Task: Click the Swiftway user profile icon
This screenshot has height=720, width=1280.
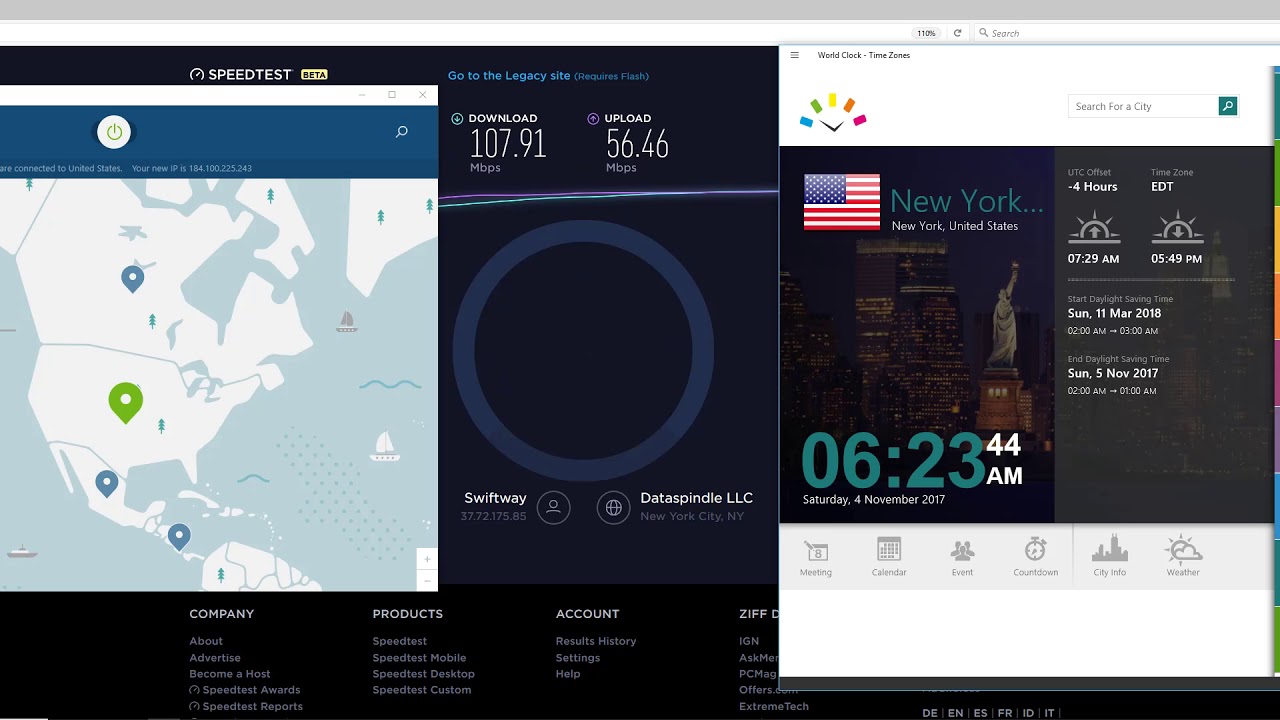Action: coord(553,507)
